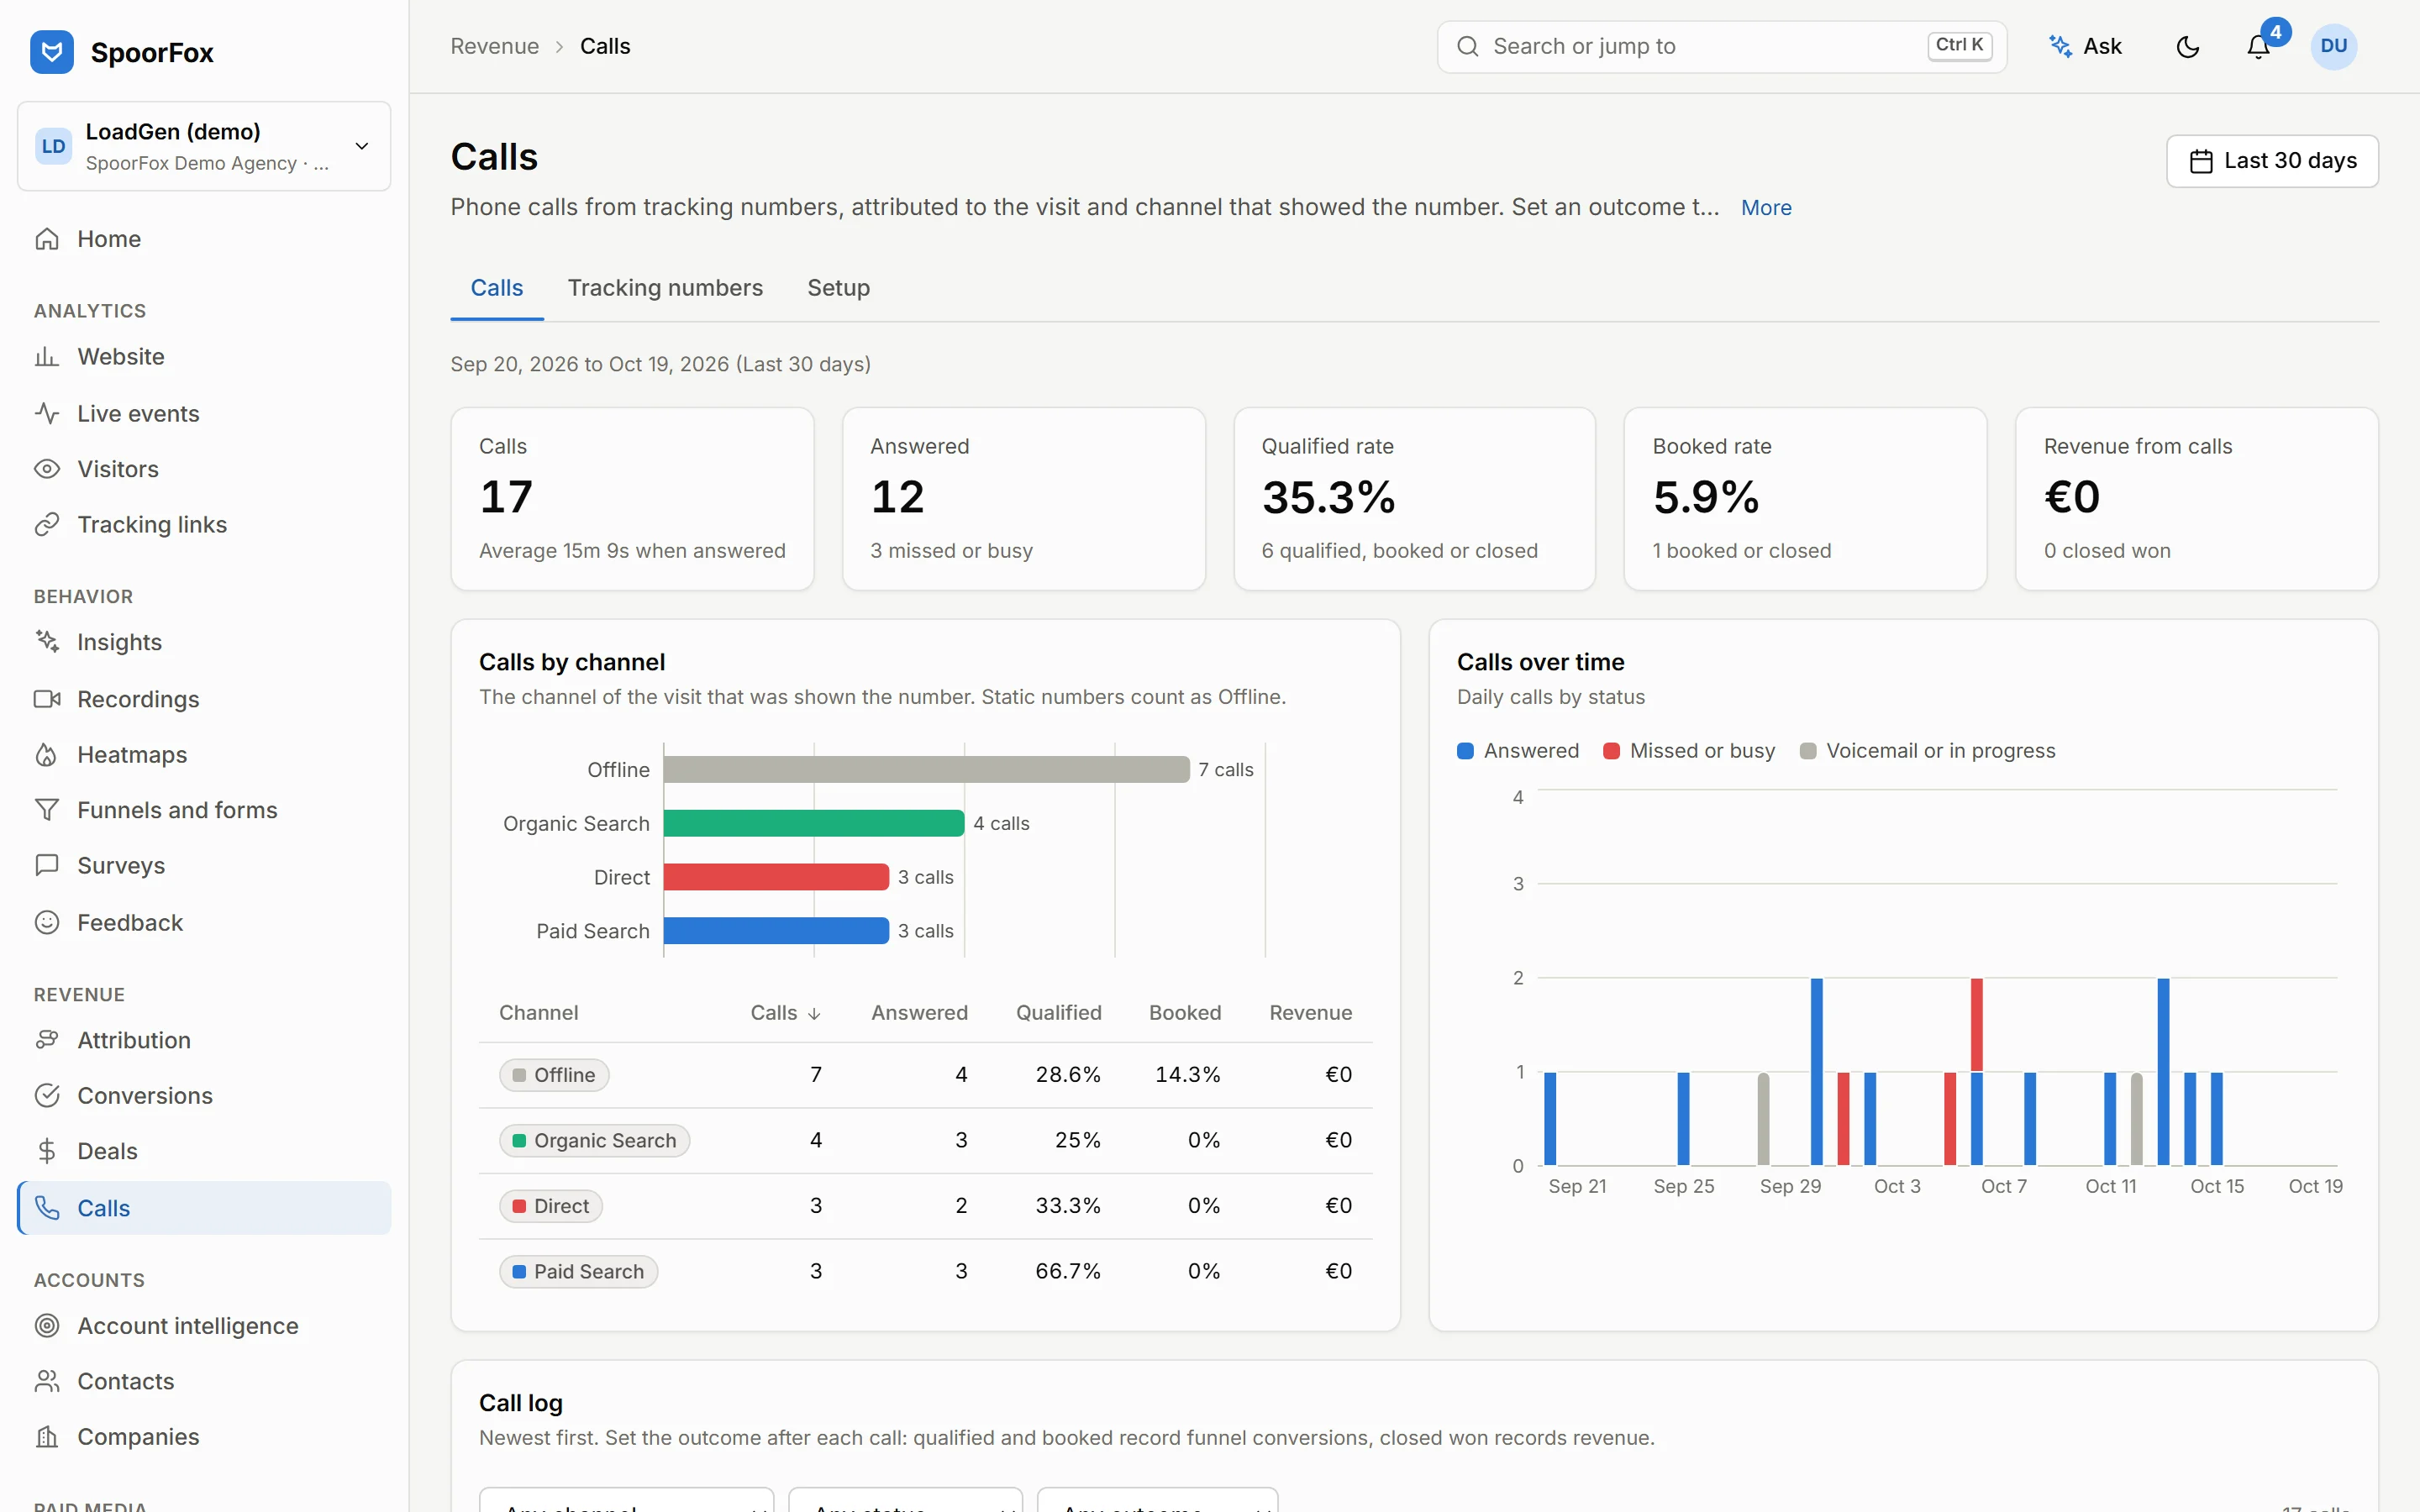Image resolution: width=2420 pixels, height=1512 pixels.
Task: Click More to expand description
Action: (x=1766, y=208)
